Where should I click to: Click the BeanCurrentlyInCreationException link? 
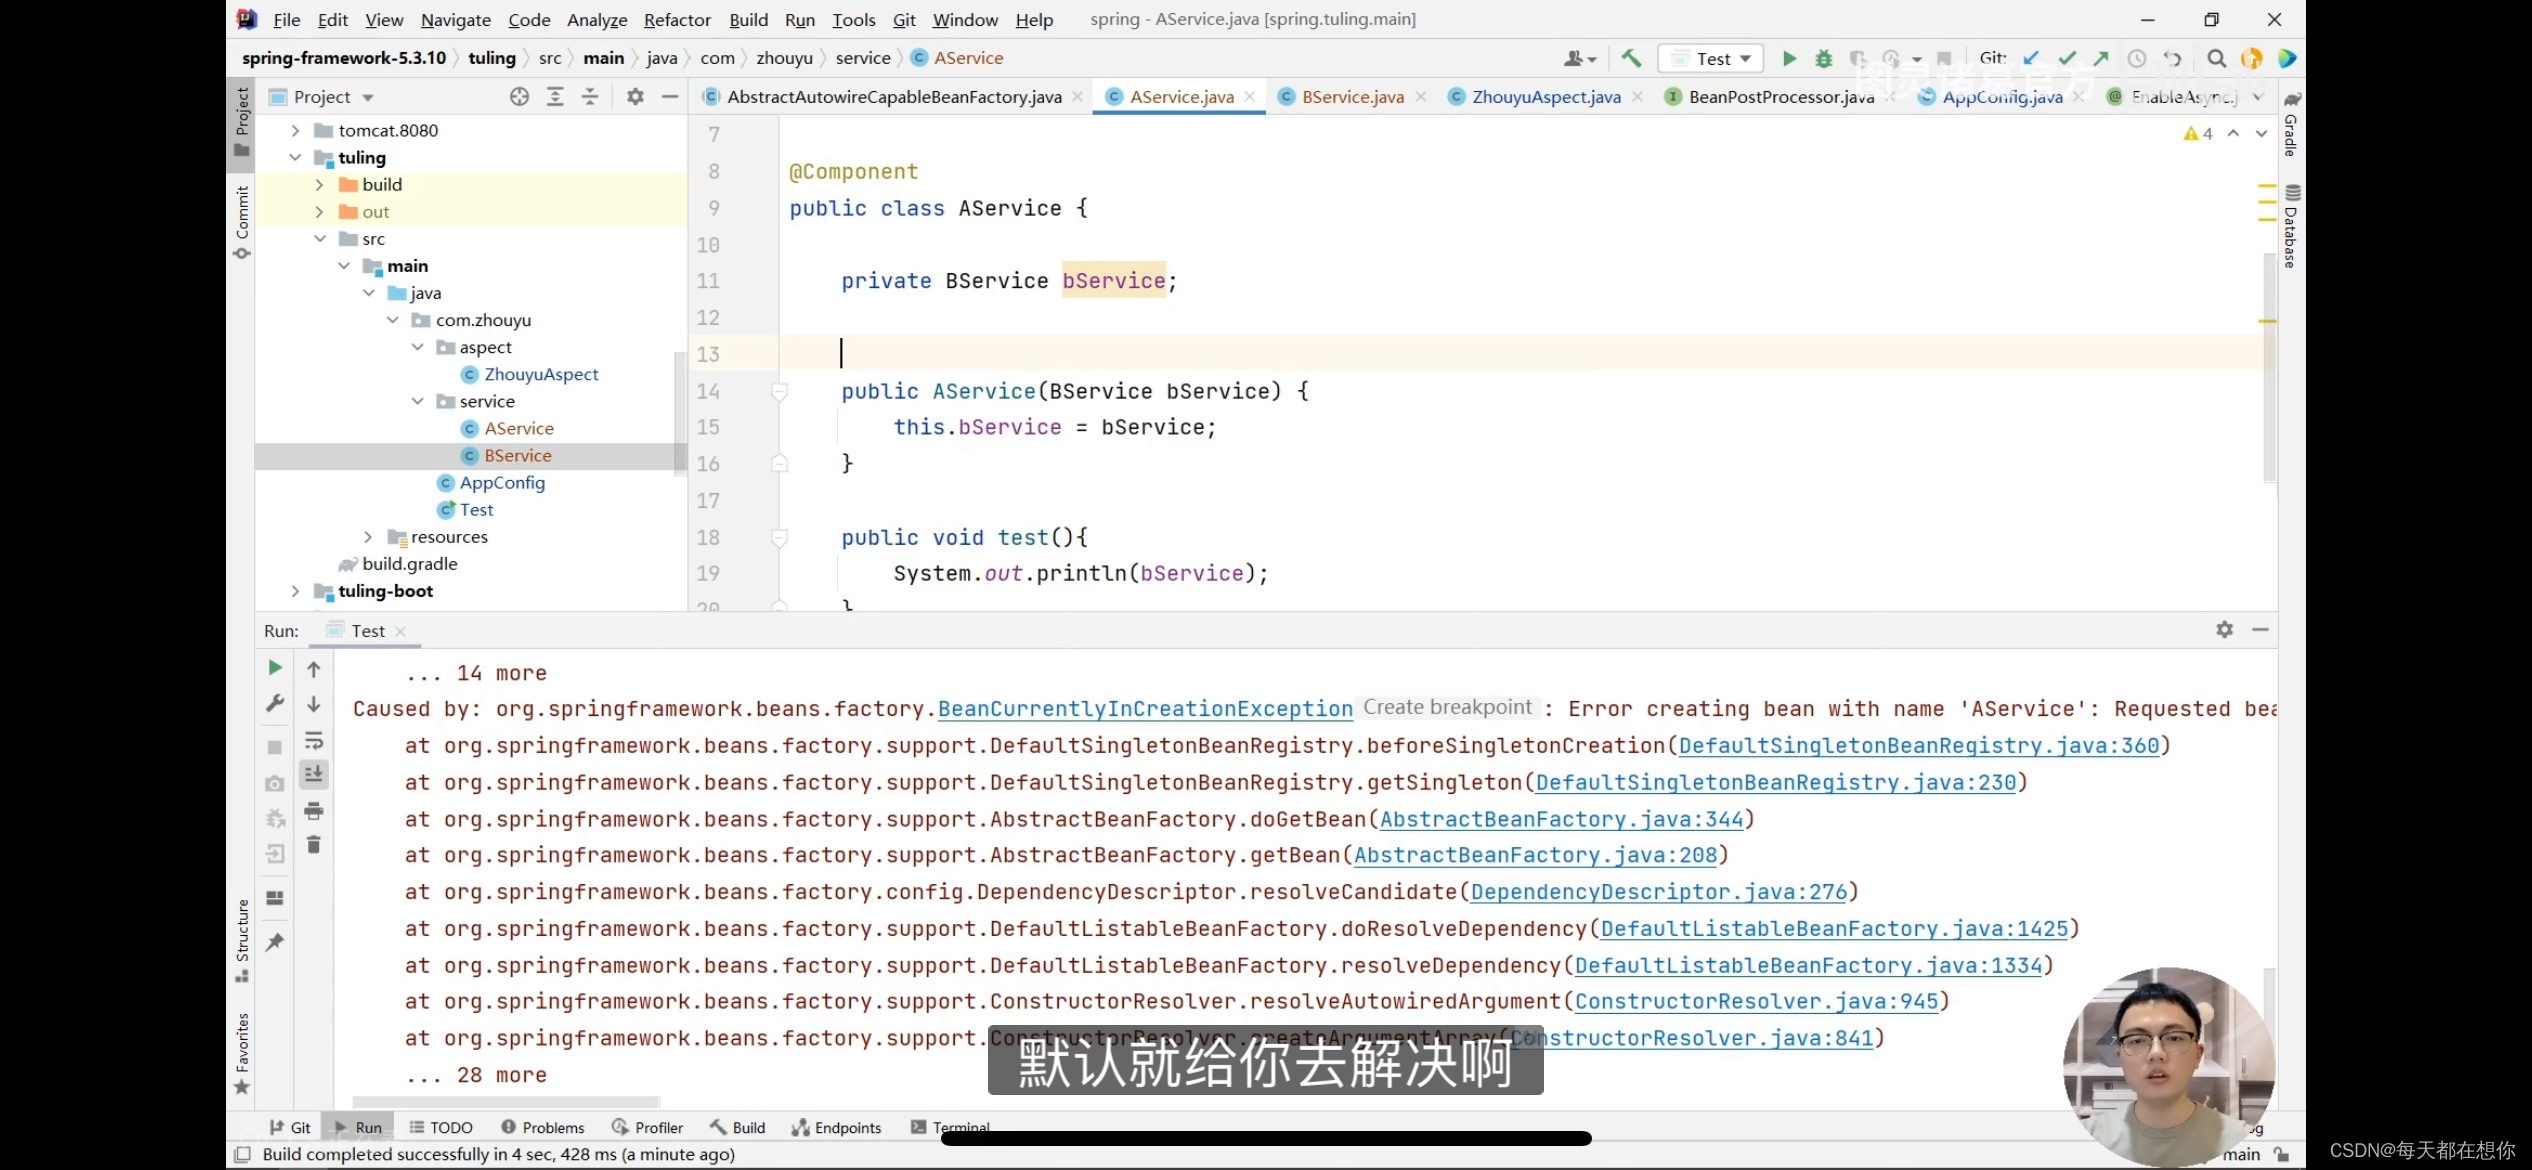point(1145,708)
